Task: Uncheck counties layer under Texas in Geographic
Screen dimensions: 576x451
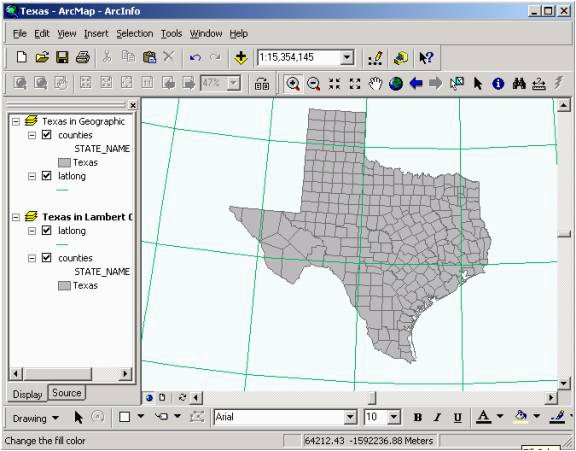Action: point(46,135)
